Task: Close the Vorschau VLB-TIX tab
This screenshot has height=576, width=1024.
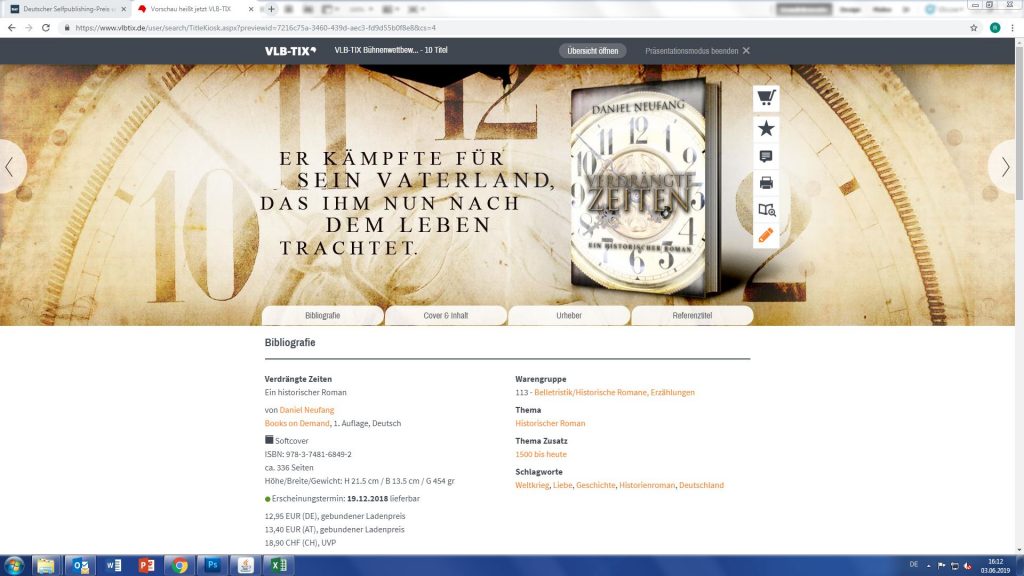Action: click(x=251, y=9)
